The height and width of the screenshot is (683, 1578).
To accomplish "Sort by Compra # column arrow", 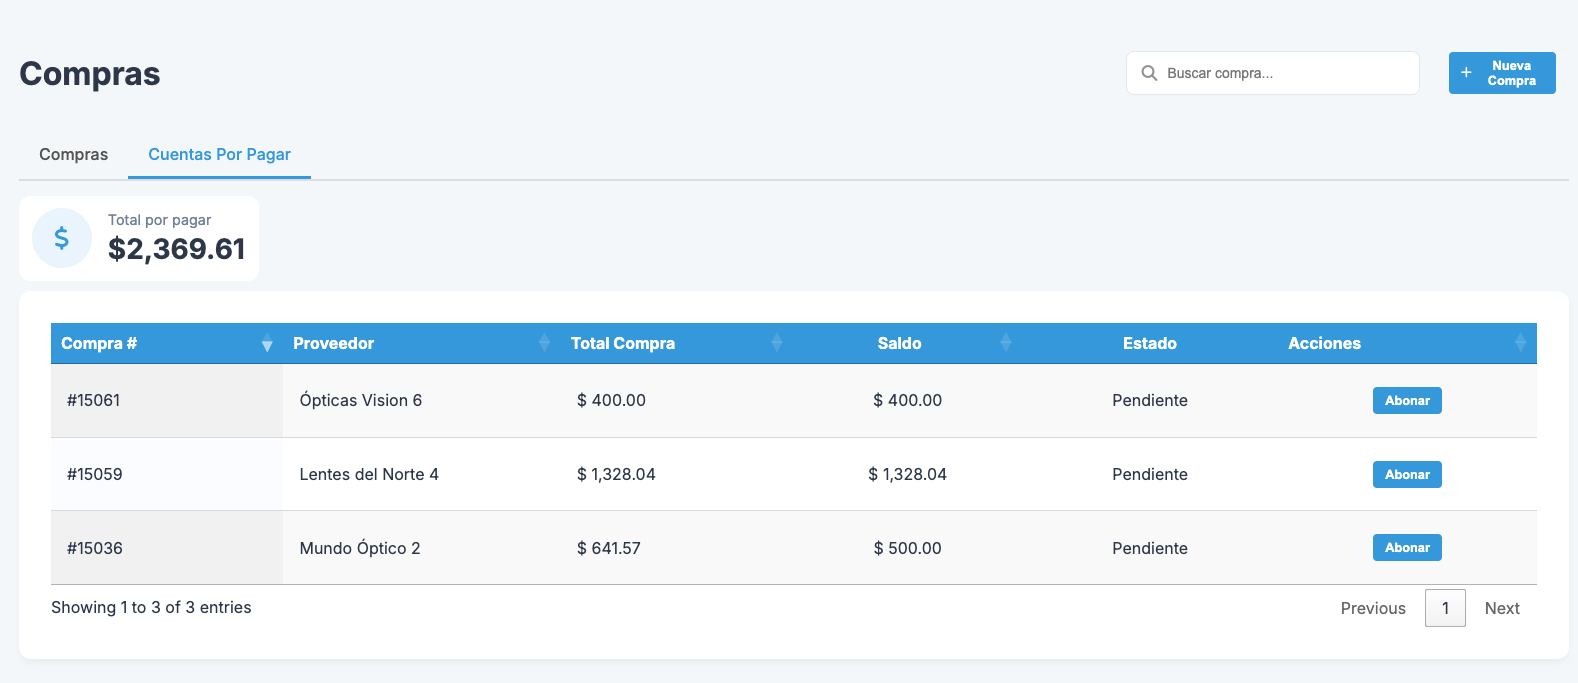I will pyautogui.click(x=267, y=344).
